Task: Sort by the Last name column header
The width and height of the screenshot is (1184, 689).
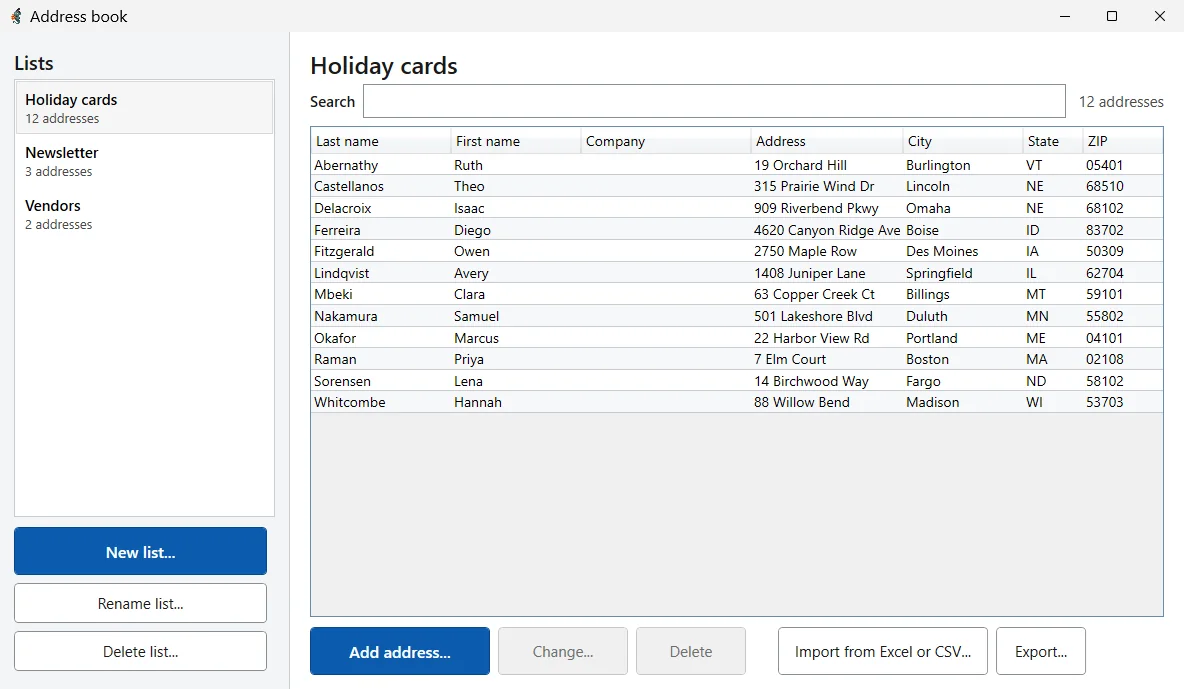Action: coord(381,141)
